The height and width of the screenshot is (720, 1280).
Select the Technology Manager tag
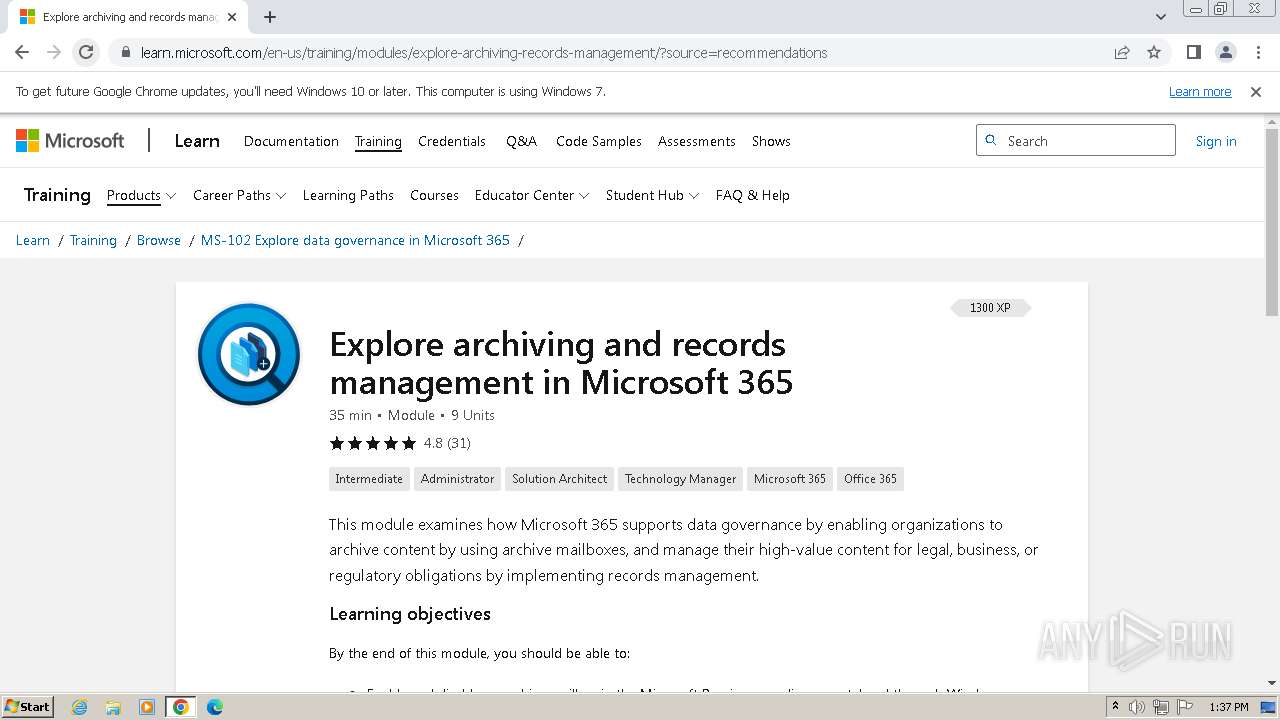point(680,479)
